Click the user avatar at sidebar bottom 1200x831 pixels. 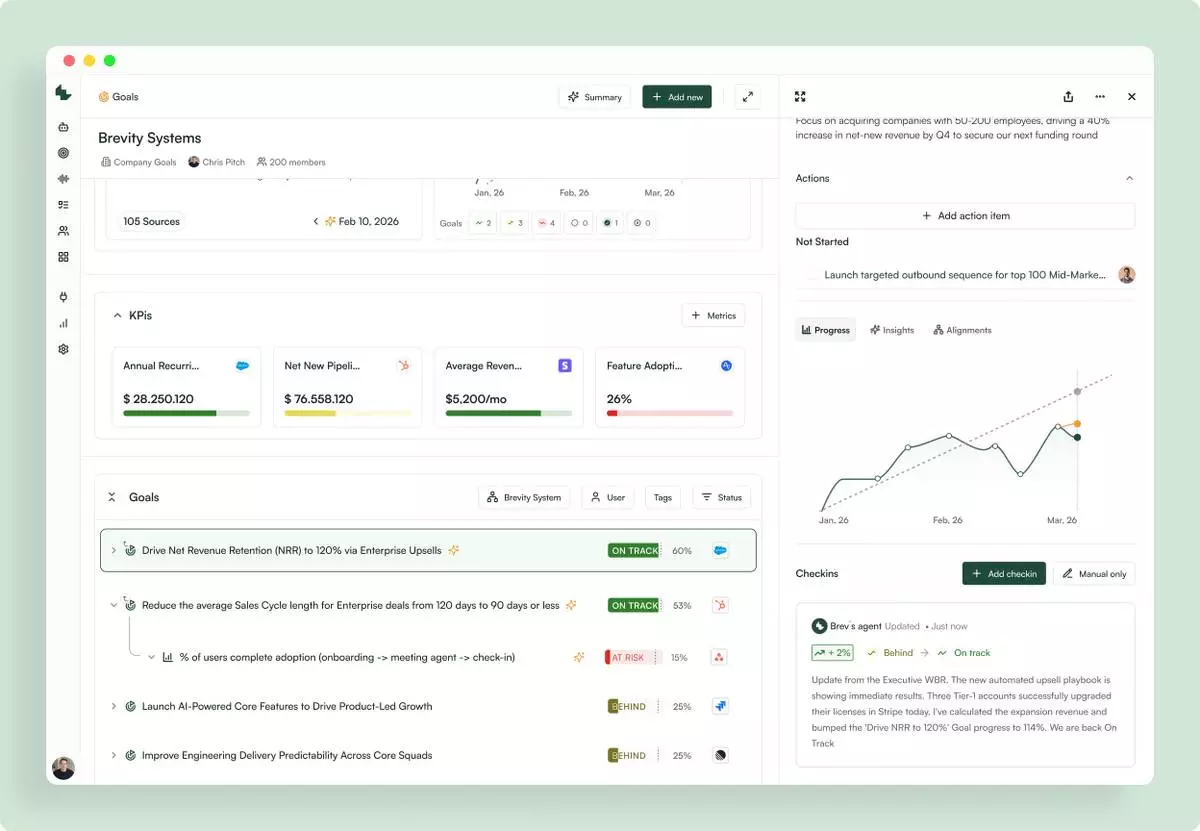63,768
